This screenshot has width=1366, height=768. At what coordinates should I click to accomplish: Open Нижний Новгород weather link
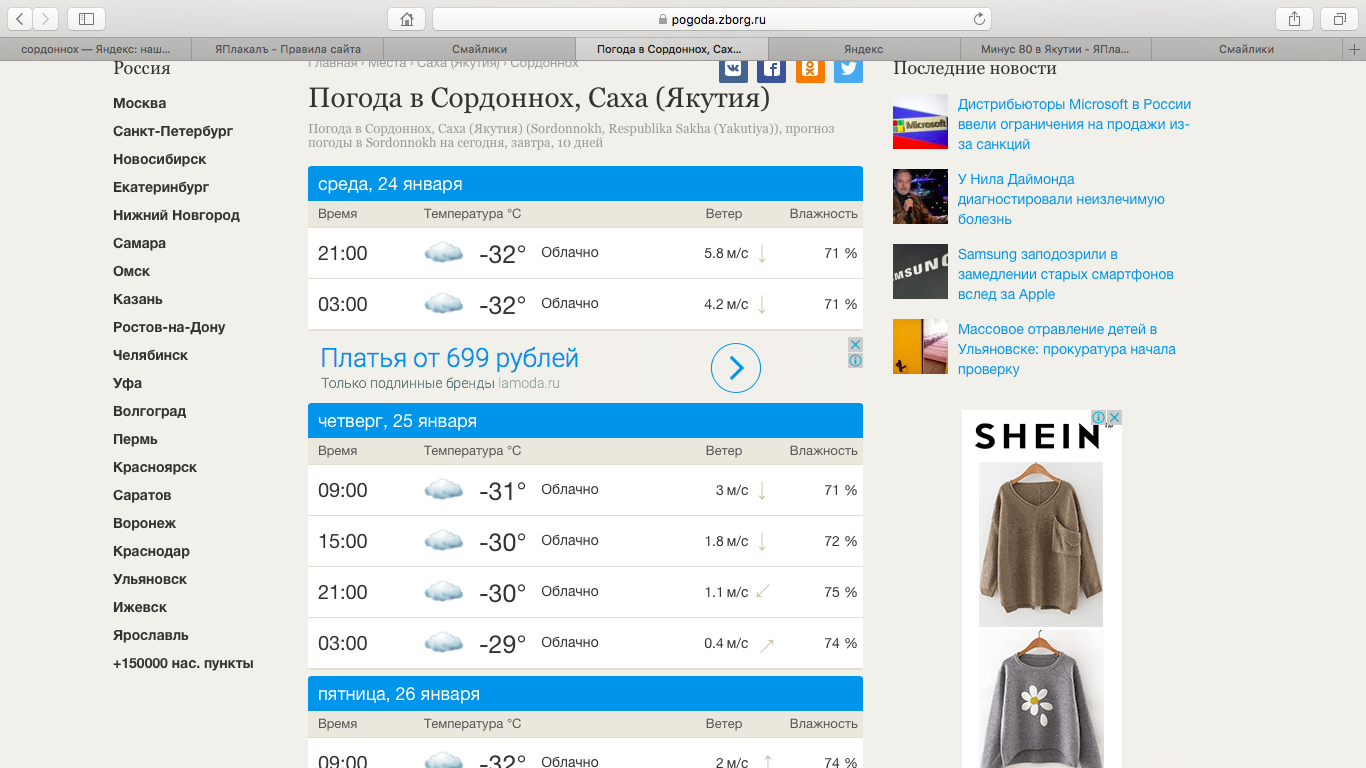(x=176, y=215)
